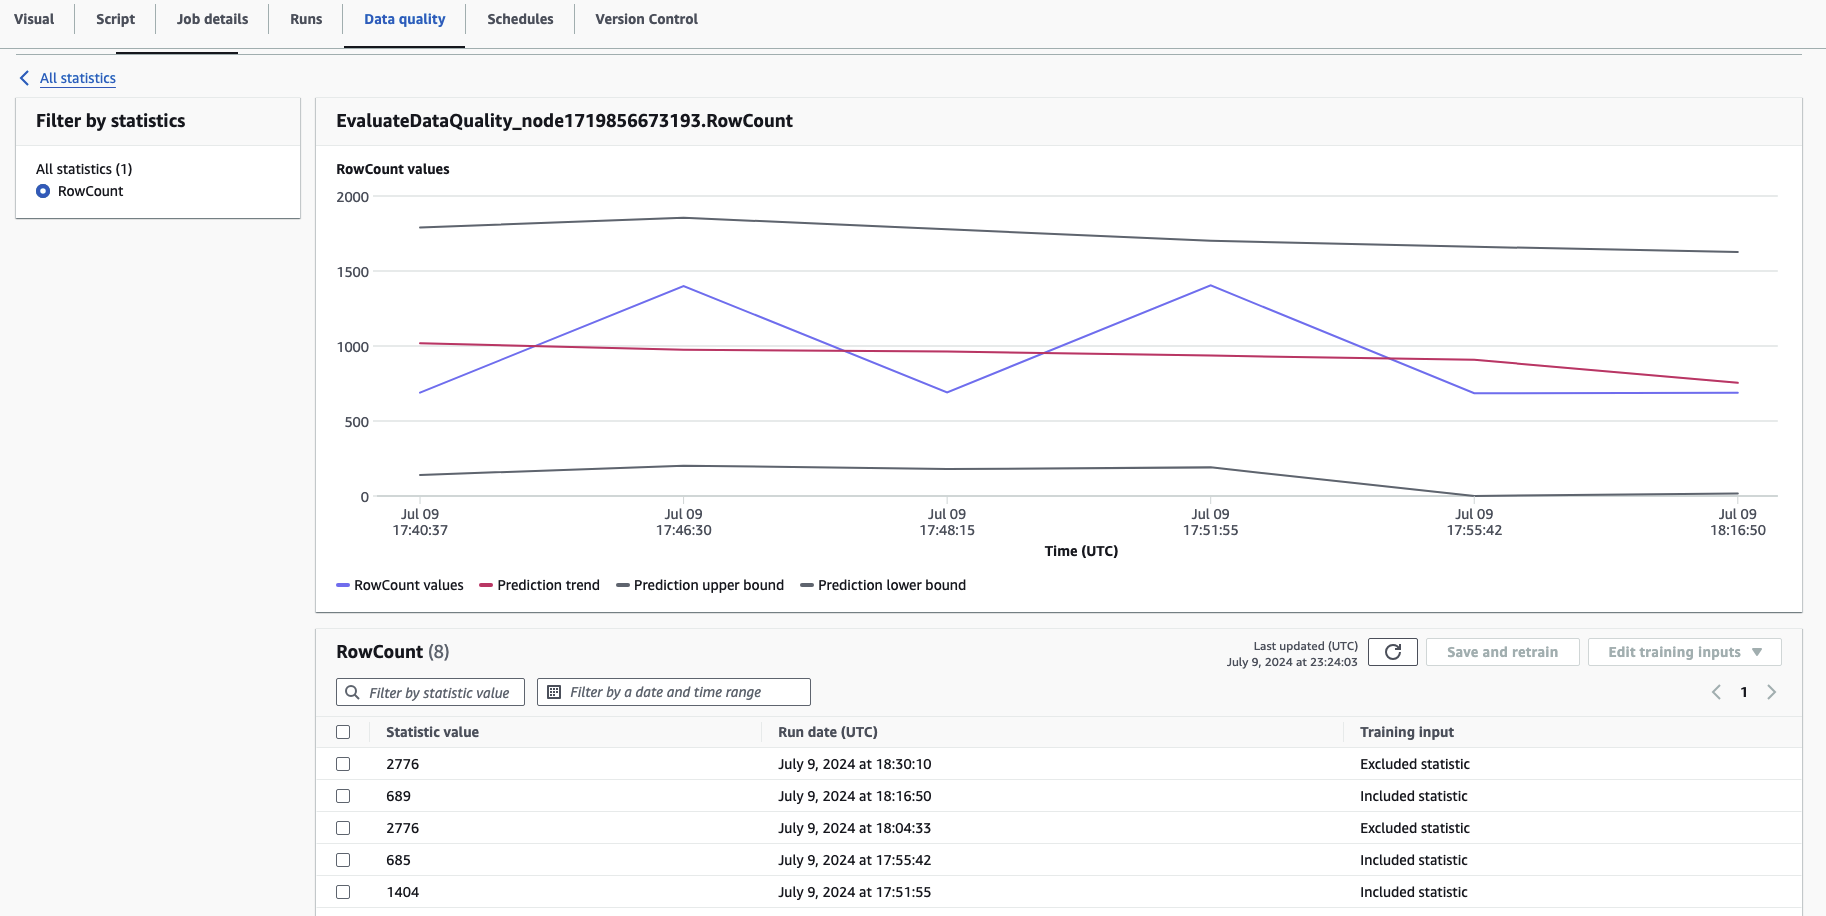The width and height of the screenshot is (1826, 916).
Task: Click the All statistics link
Action: [x=78, y=78]
